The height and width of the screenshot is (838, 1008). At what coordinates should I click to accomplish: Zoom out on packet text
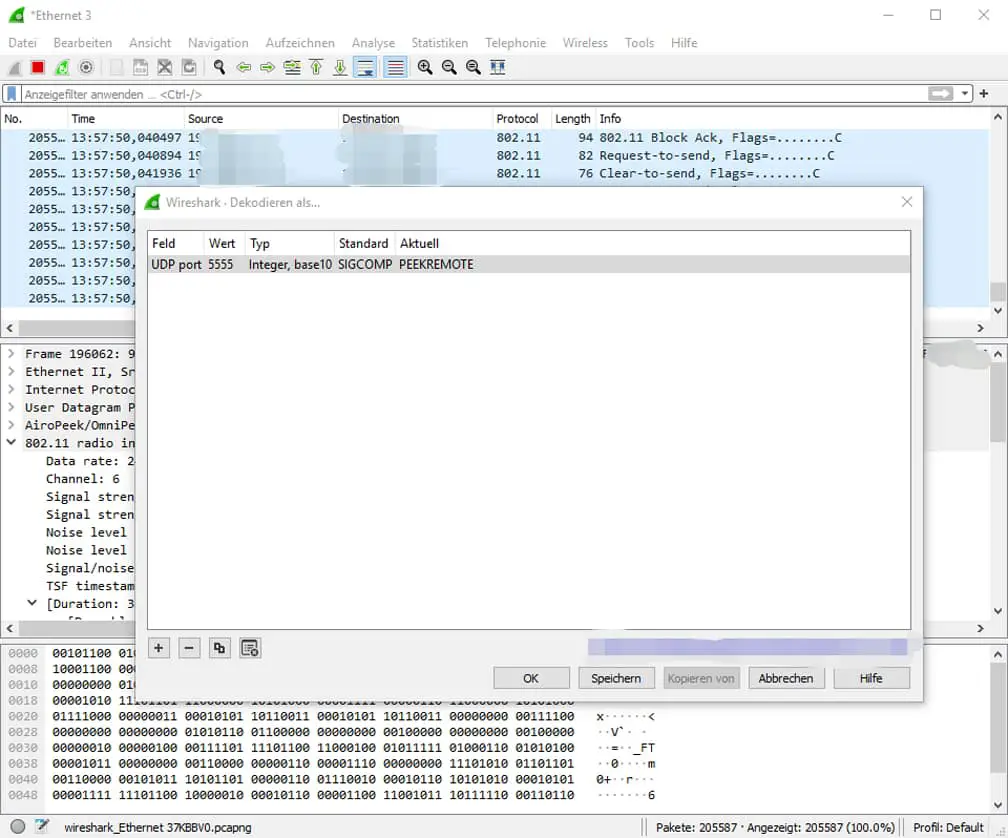(x=449, y=67)
